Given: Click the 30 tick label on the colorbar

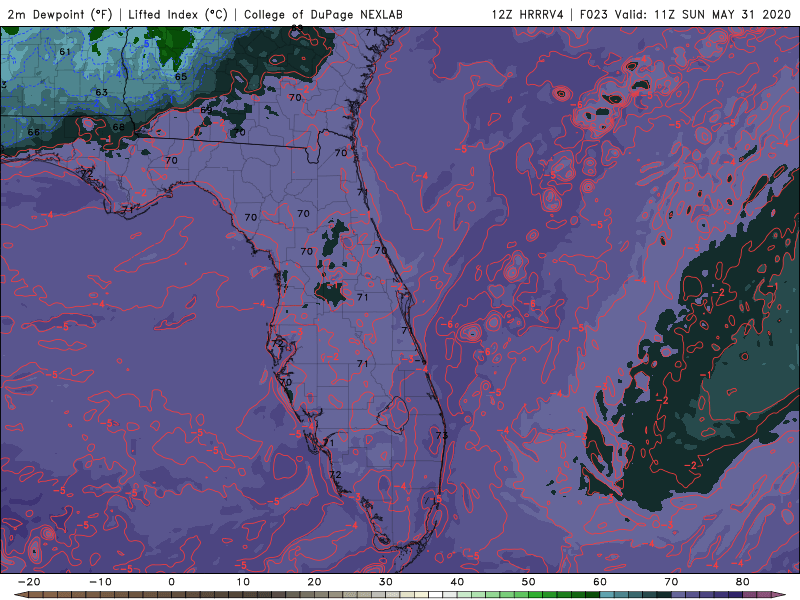Looking at the screenshot, I should click(x=386, y=582).
